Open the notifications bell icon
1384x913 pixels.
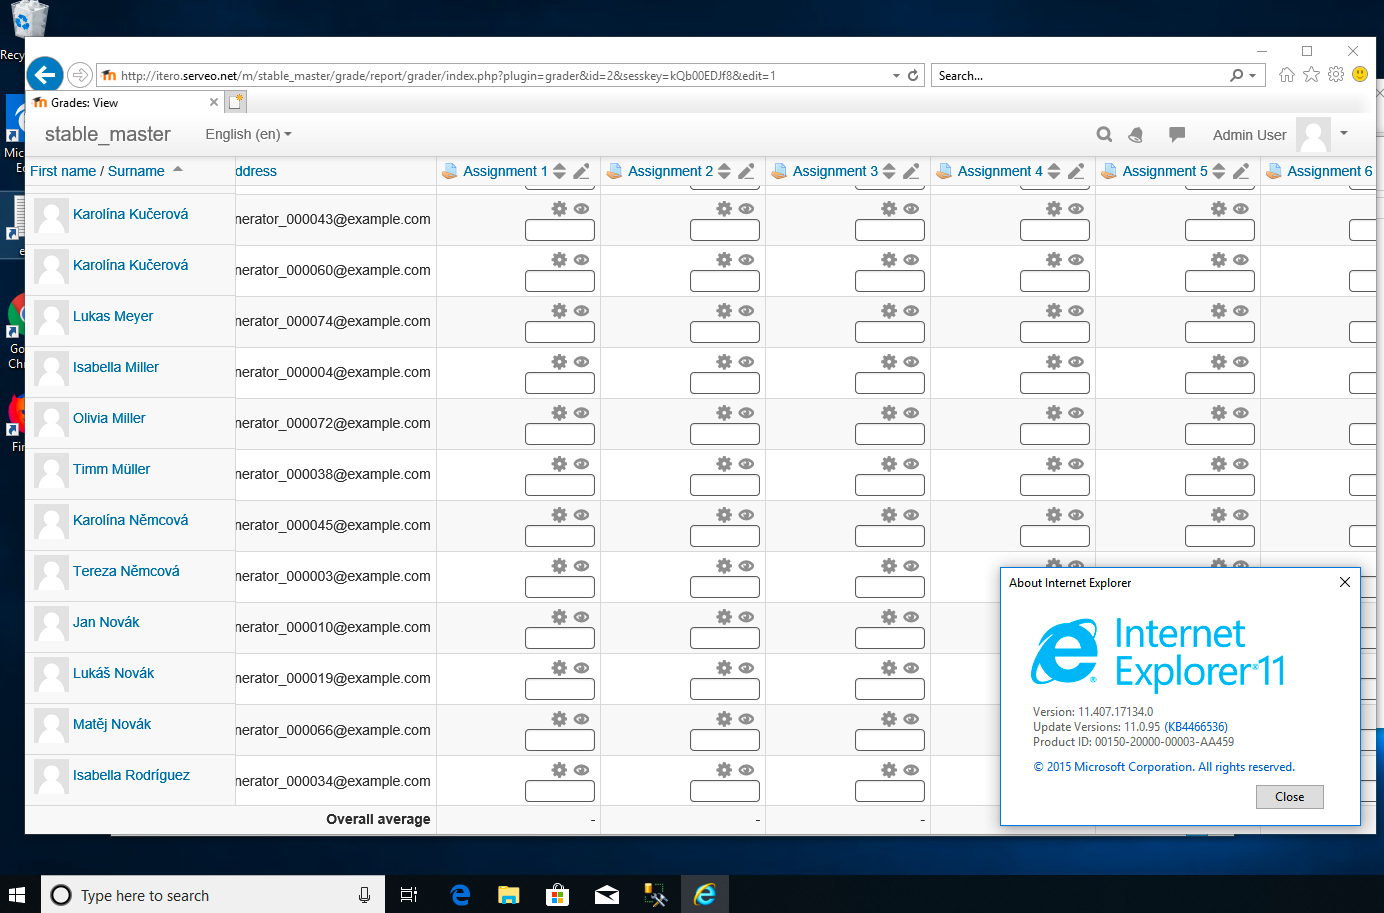(x=1136, y=134)
